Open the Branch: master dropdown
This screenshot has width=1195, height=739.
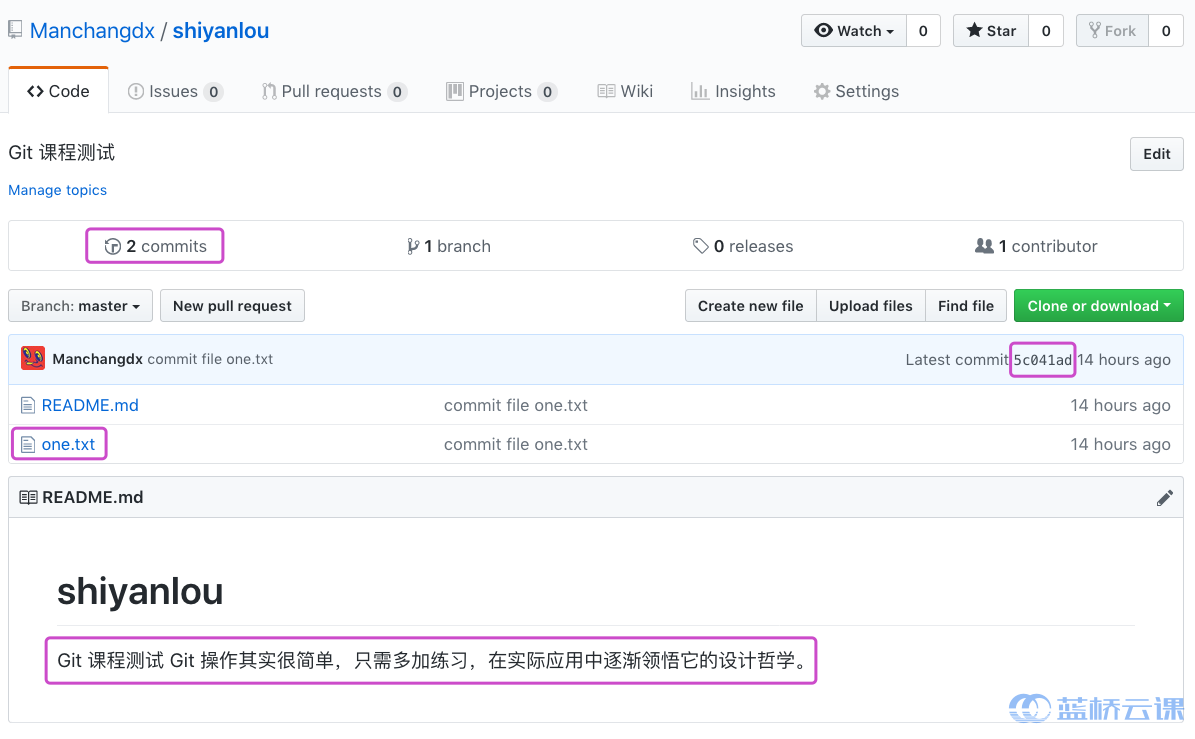(x=80, y=306)
